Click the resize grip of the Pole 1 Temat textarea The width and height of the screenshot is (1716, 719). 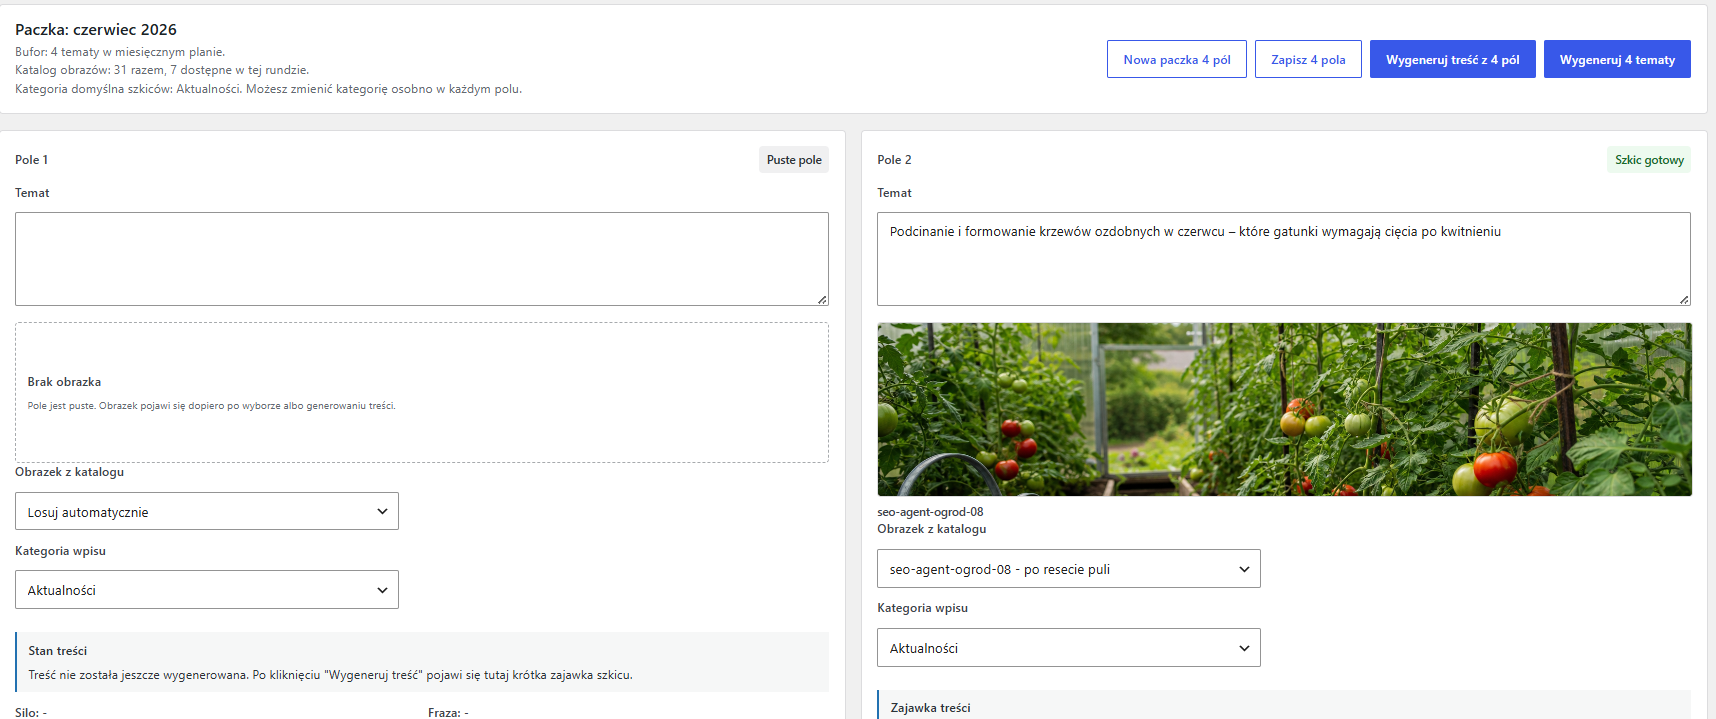(x=822, y=300)
